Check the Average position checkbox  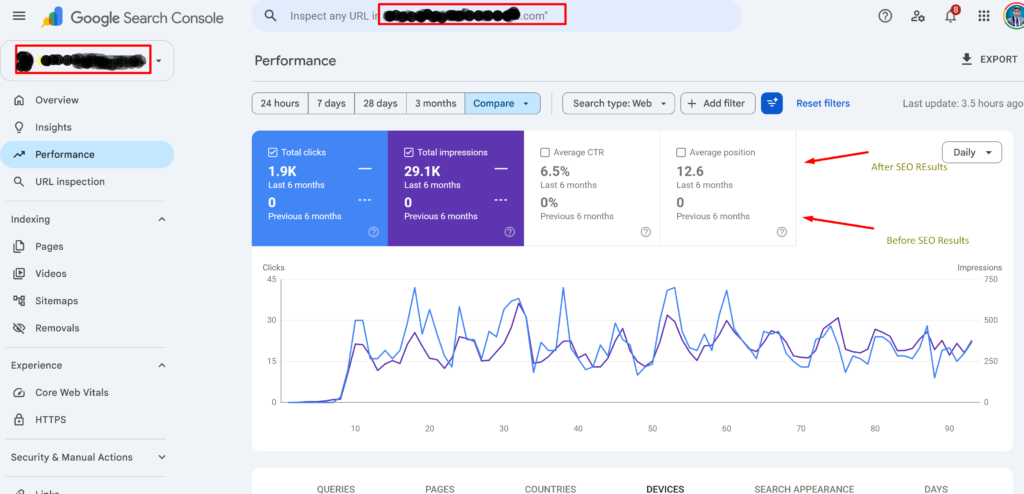[681, 152]
